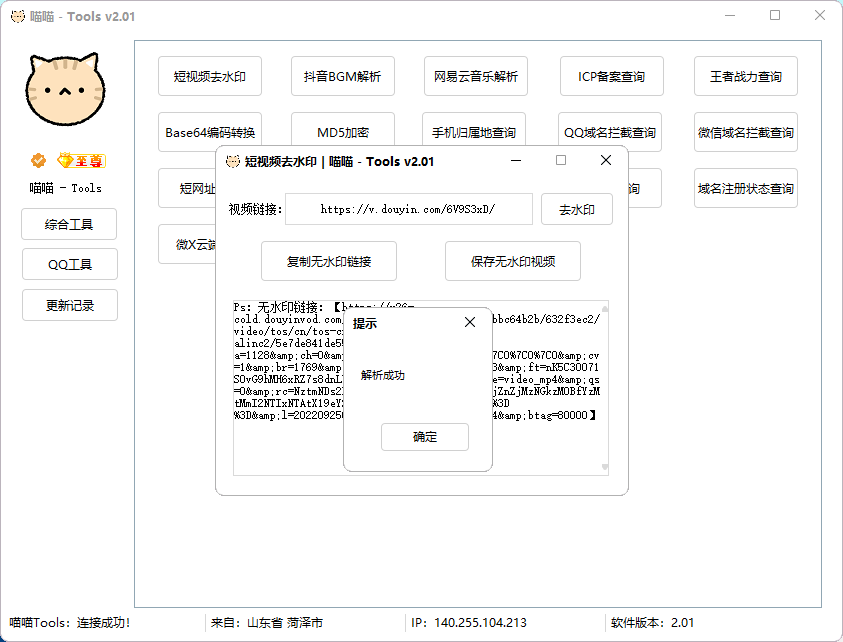
Task: Click the 视频链接: label
Action: point(255,209)
